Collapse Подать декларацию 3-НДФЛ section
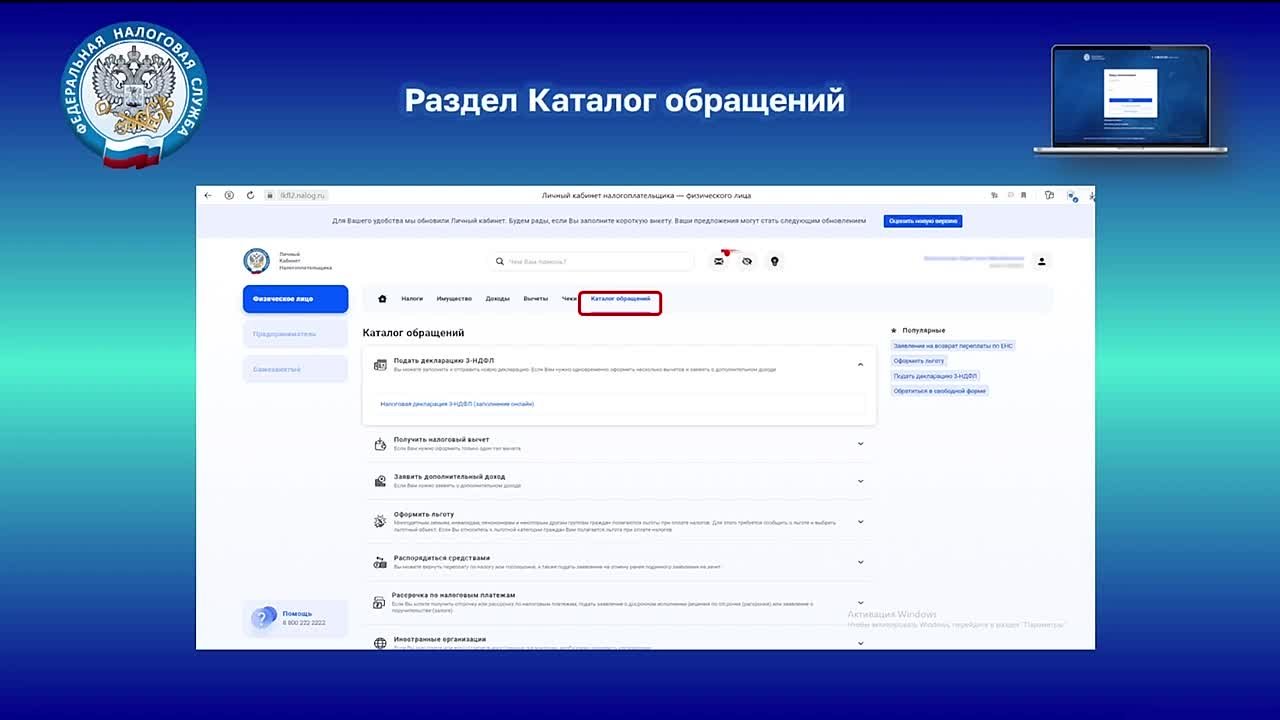Viewport: 1280px width, 720px height. pyautogui.click(x=860, y=365)
